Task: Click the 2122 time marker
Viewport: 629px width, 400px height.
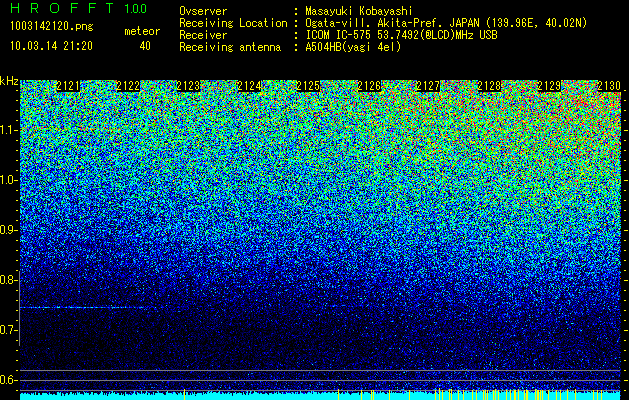Action: click(128, 86)
